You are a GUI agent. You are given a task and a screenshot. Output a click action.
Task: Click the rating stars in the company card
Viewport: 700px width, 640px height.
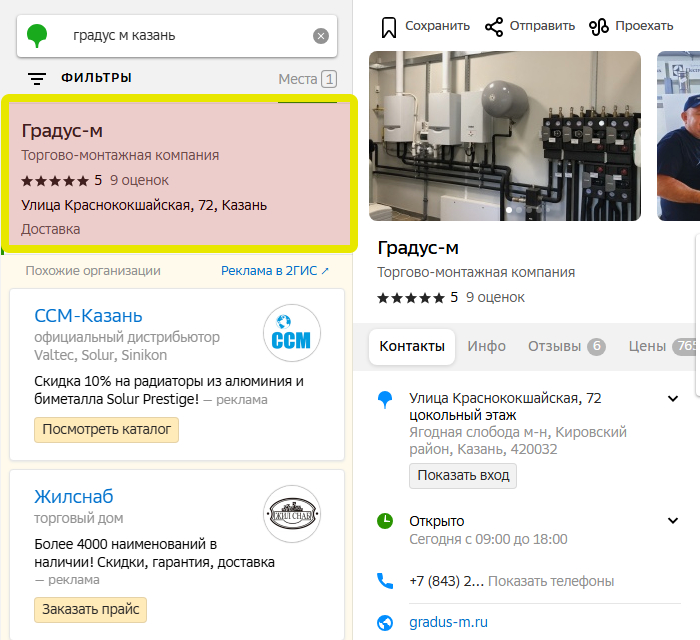tap(411, 298)
